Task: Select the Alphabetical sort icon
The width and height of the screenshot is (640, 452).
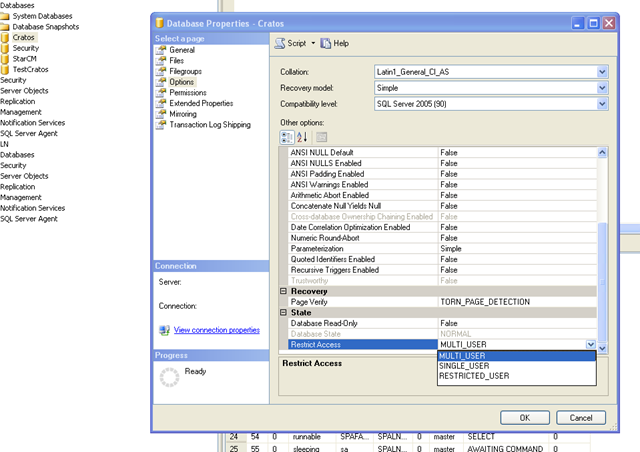Action: pyautogui.click(x=302, y=137)
